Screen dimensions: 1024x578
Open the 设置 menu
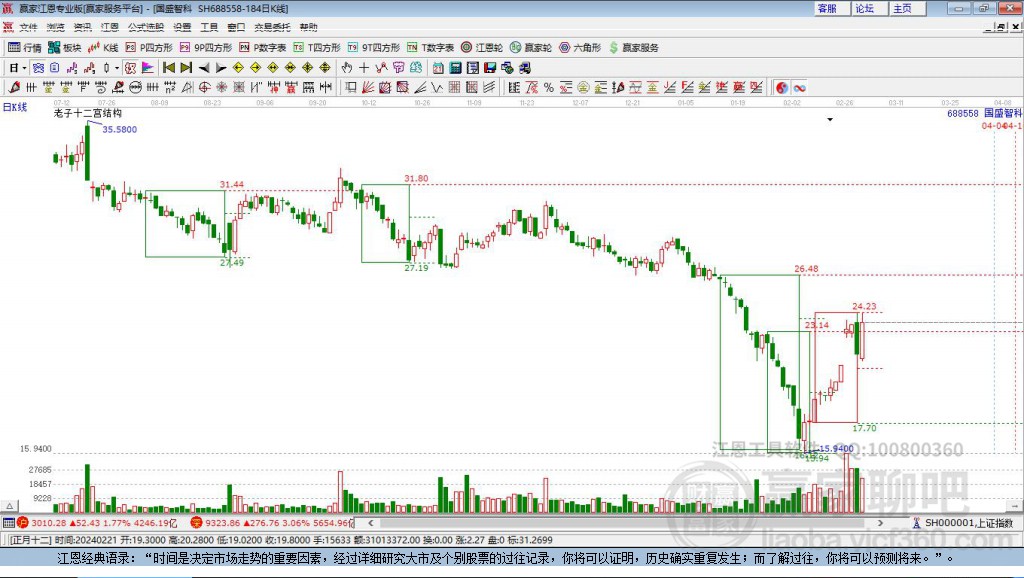[x=182, y=27]
